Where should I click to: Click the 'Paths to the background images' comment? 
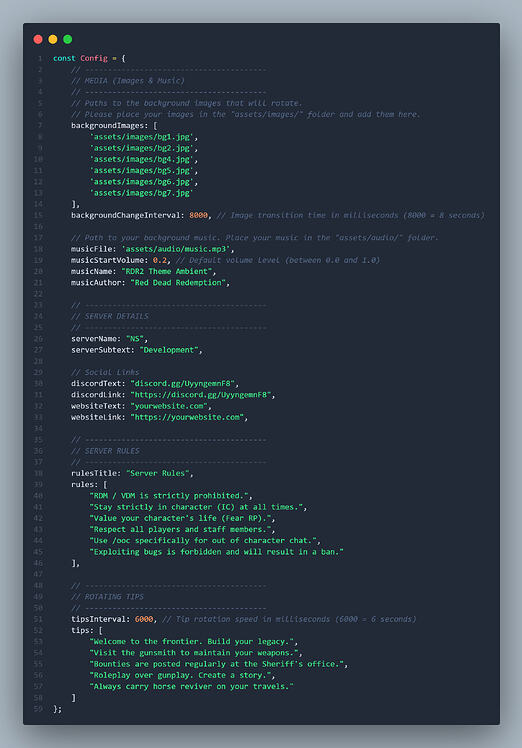coord(187,103)
